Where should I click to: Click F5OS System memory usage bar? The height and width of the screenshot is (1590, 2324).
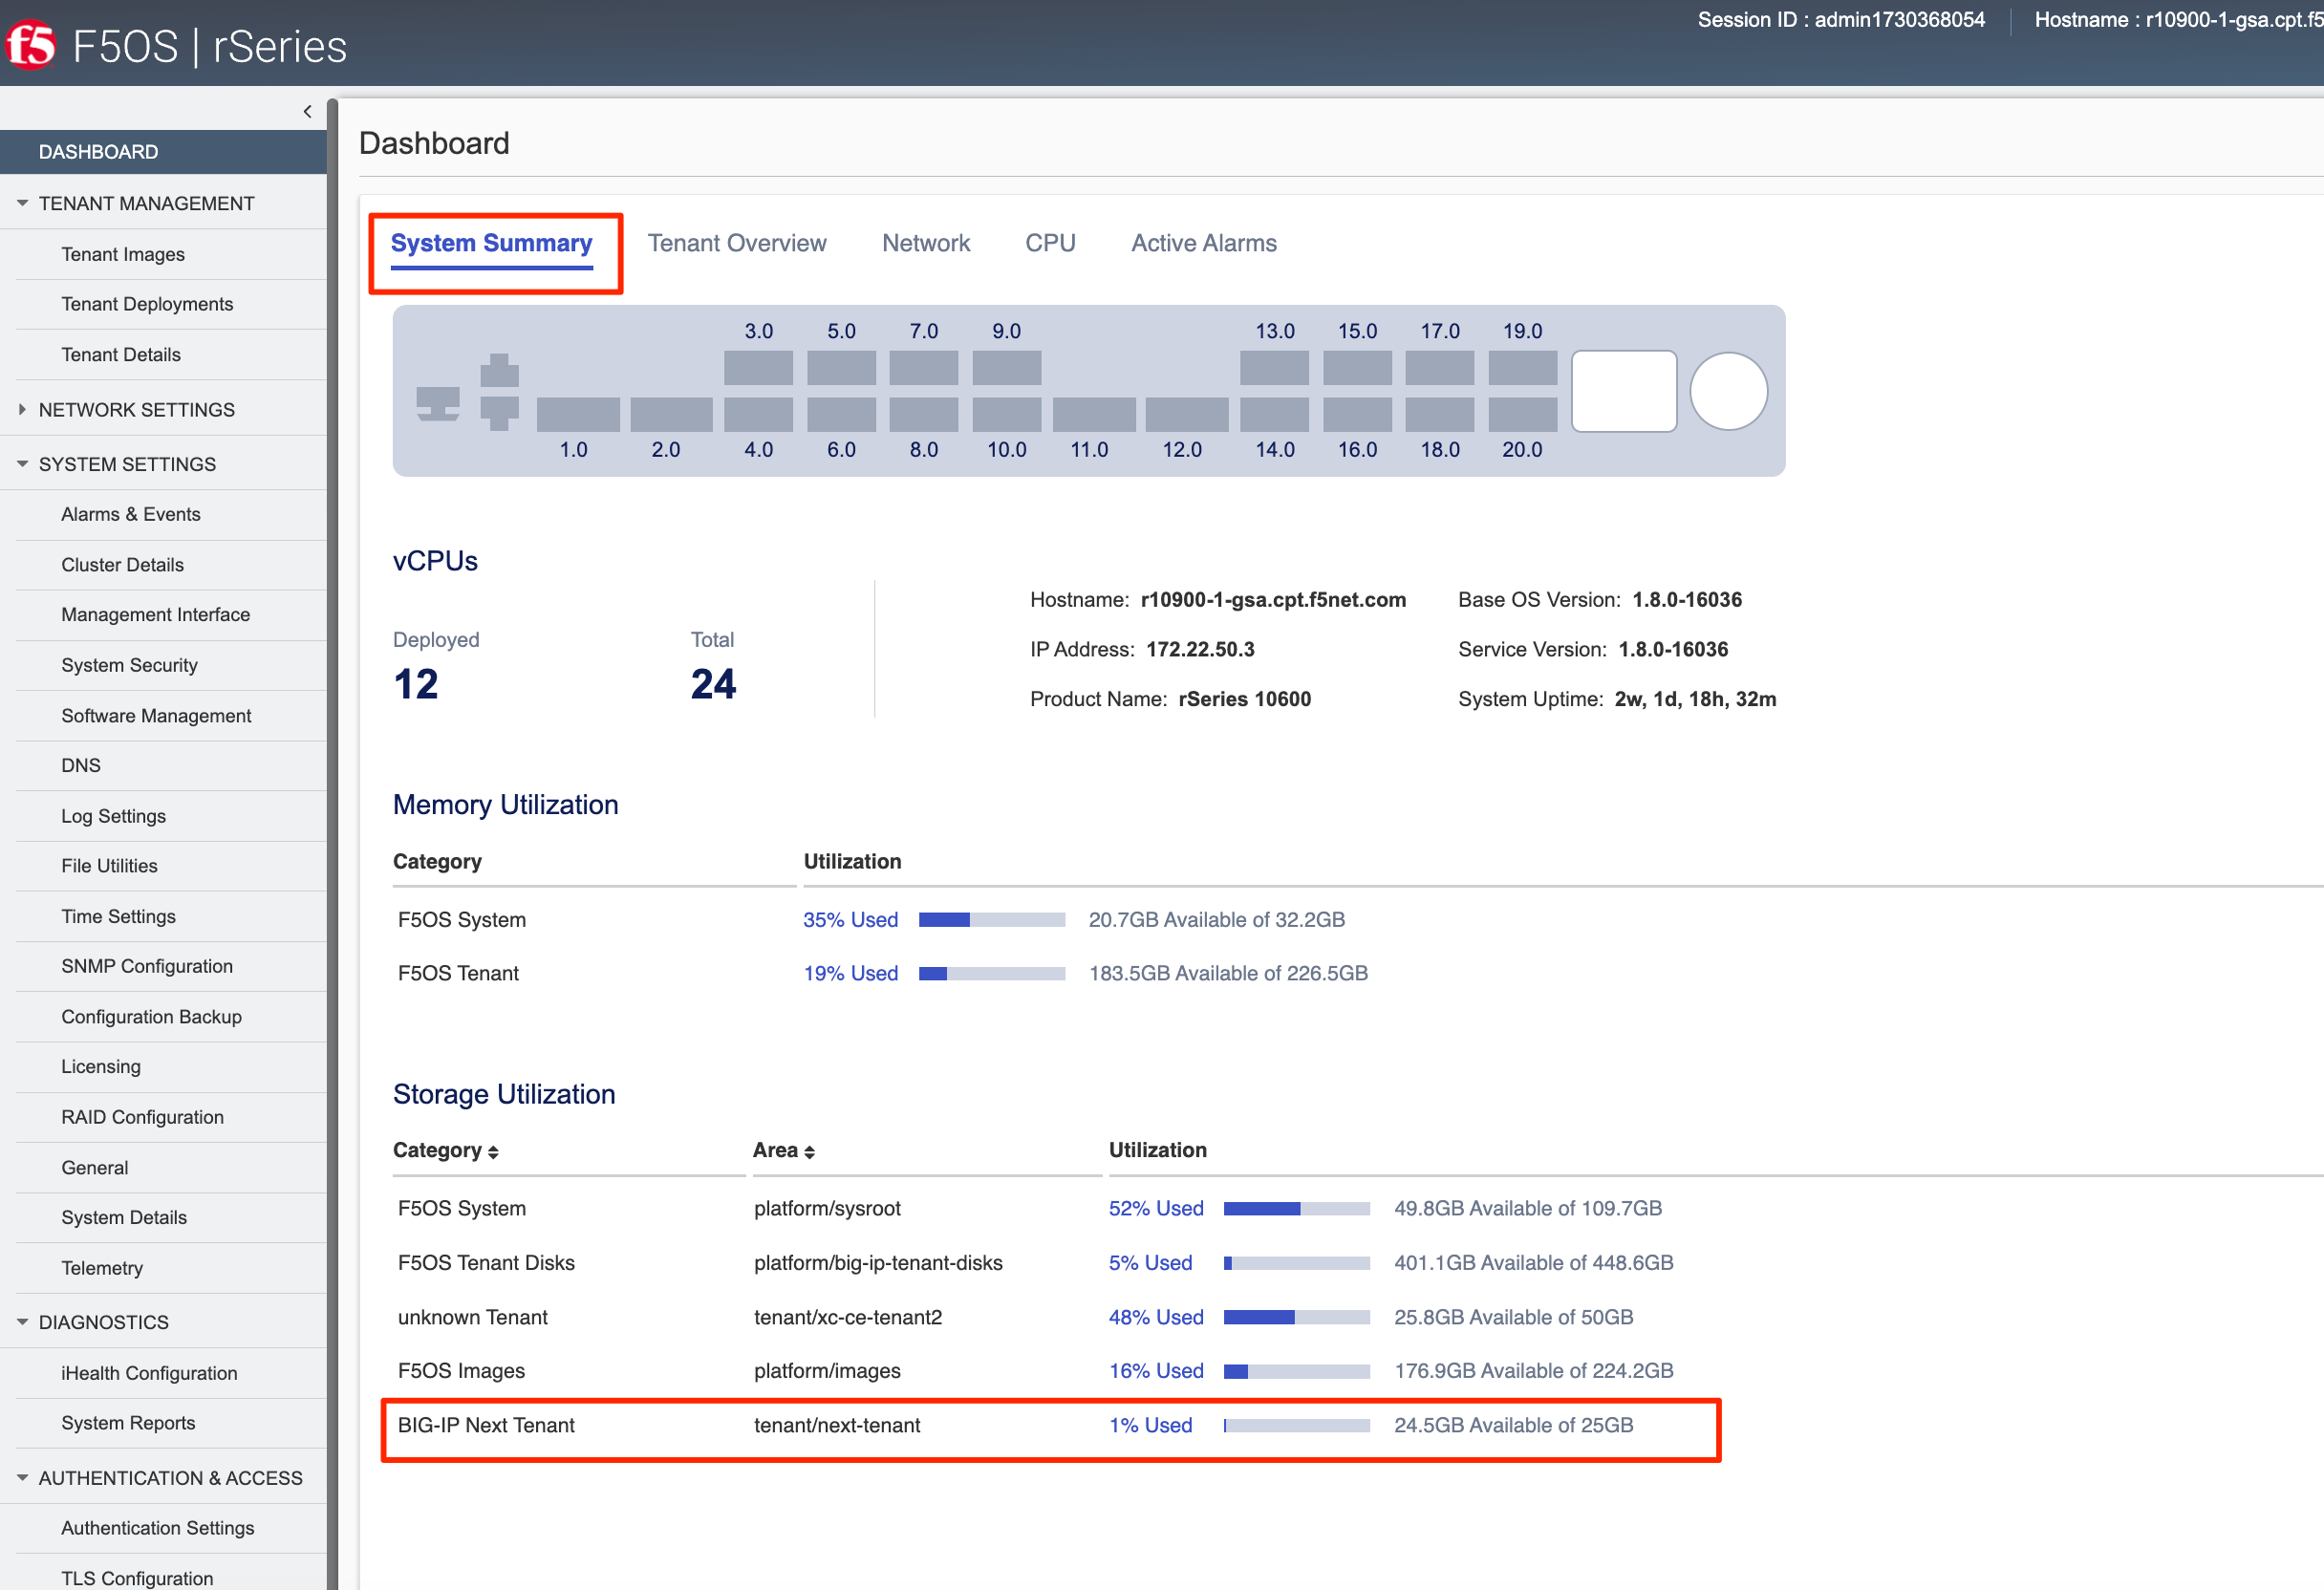click(x=992, y=920)
